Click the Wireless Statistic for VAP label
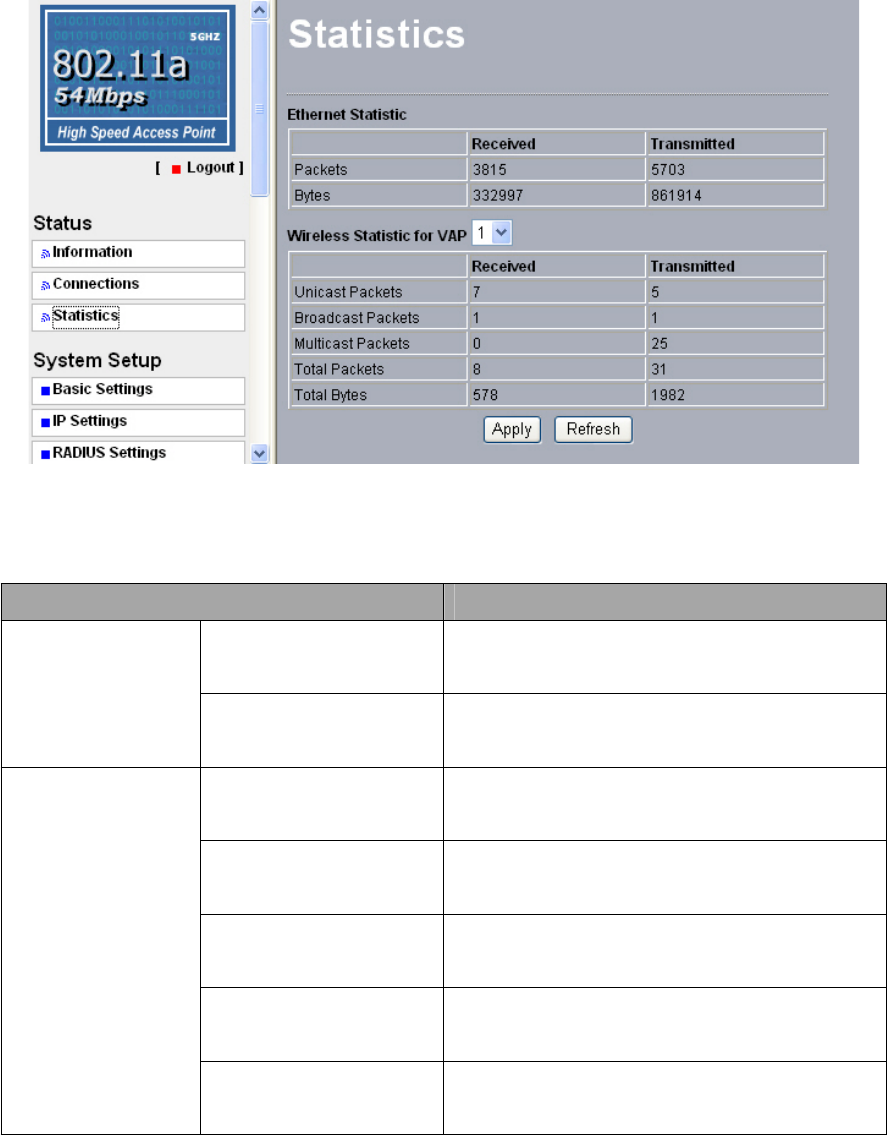The height and width of the screenshot is (1136, 887). (x=378, y=235)
